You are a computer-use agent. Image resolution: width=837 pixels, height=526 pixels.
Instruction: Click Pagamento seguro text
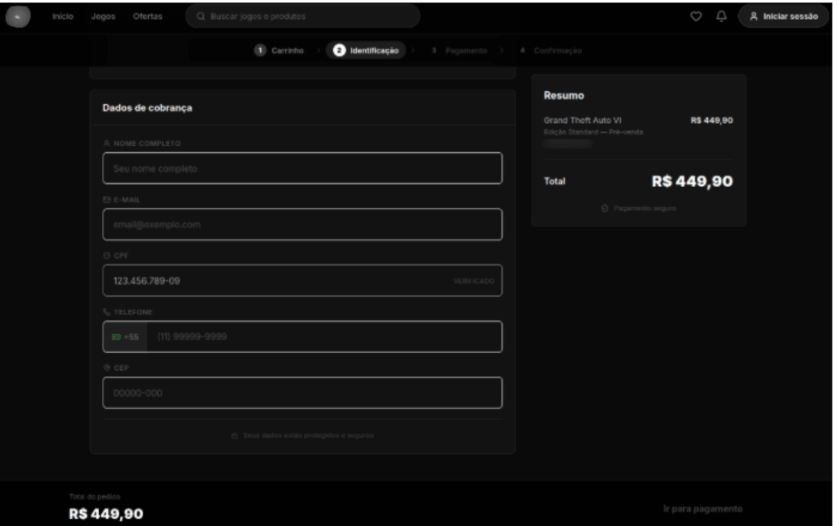[645, 208]
